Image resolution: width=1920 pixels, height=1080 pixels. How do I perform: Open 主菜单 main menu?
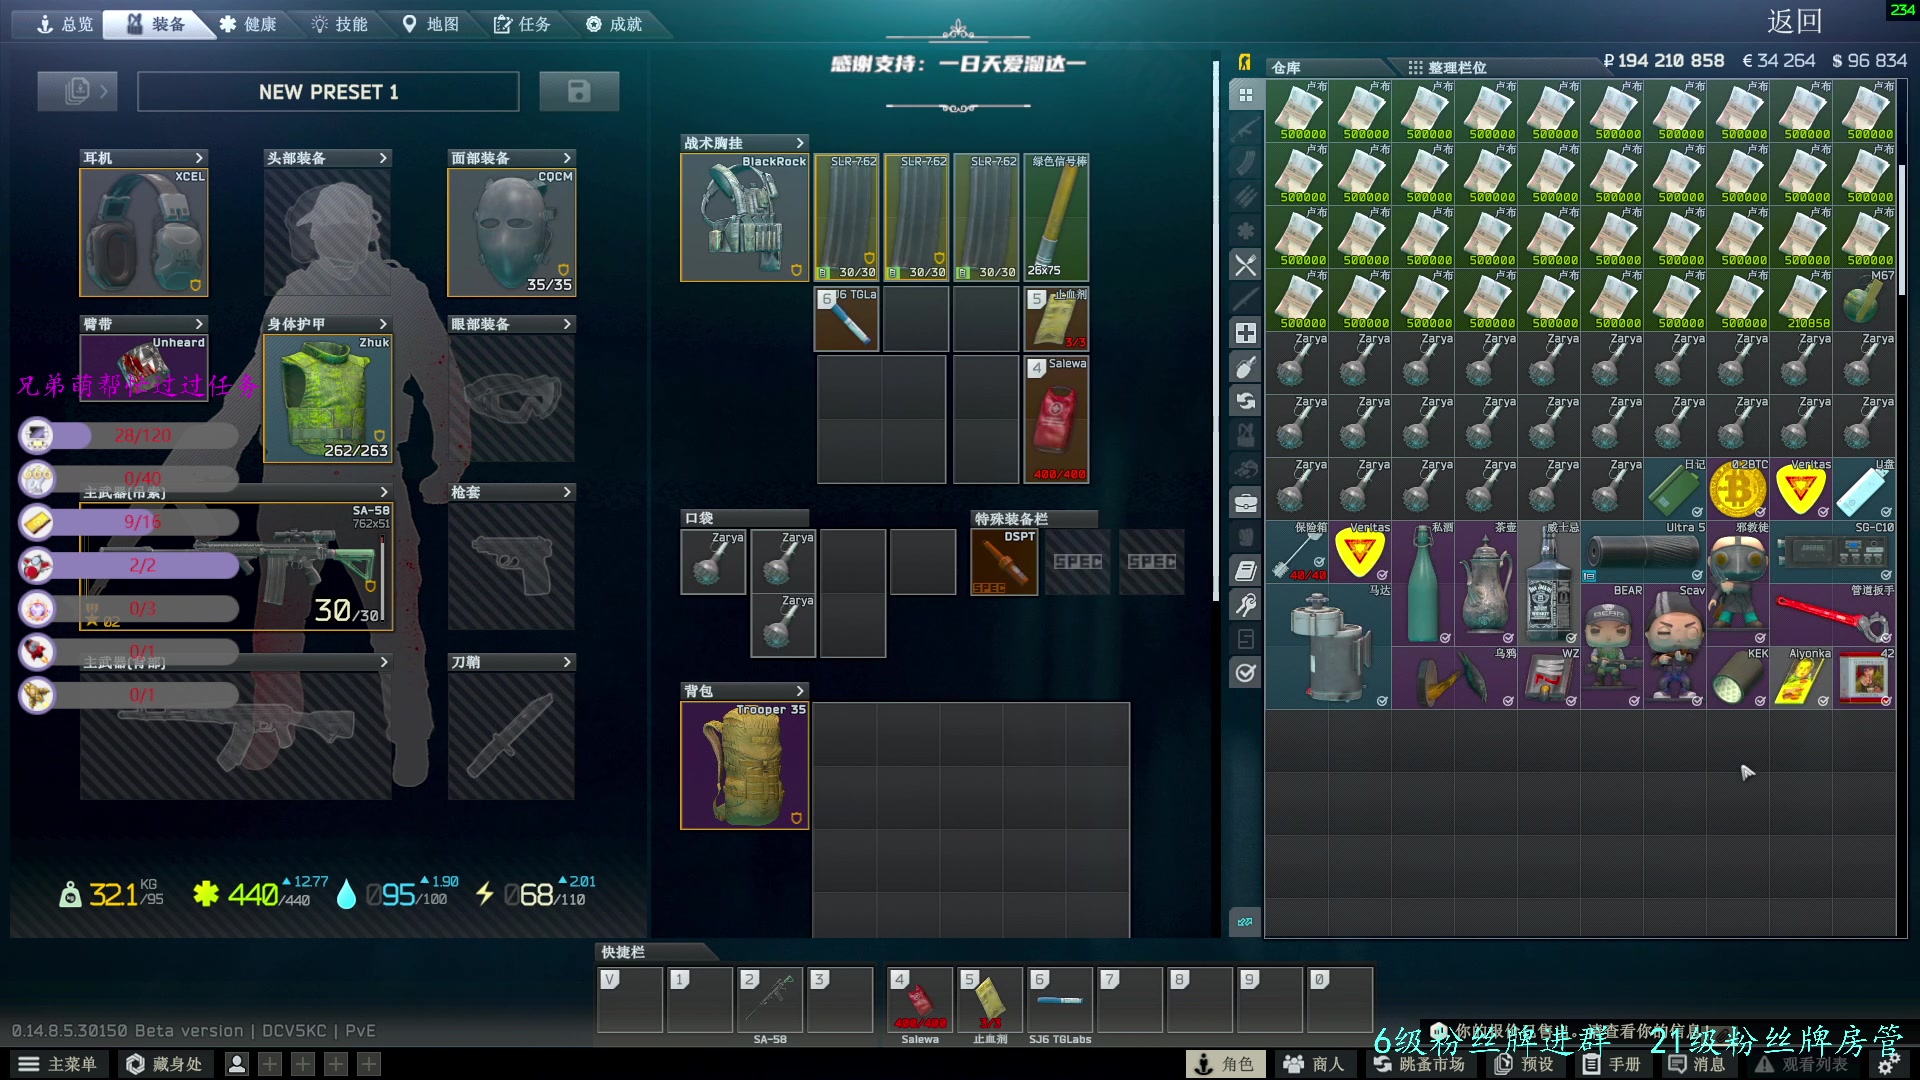point(58,1064)
